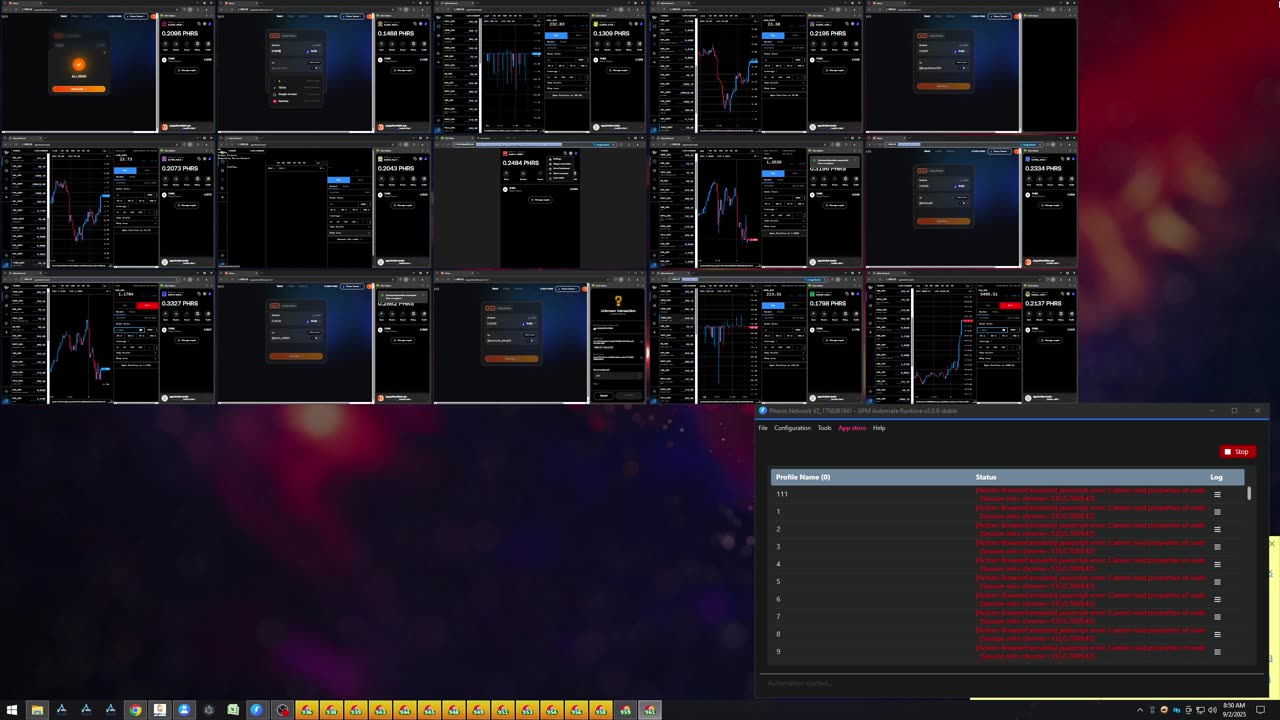1280x720 pixels.
Task: Open Windows Start menu
Action: tap(12, 710)
